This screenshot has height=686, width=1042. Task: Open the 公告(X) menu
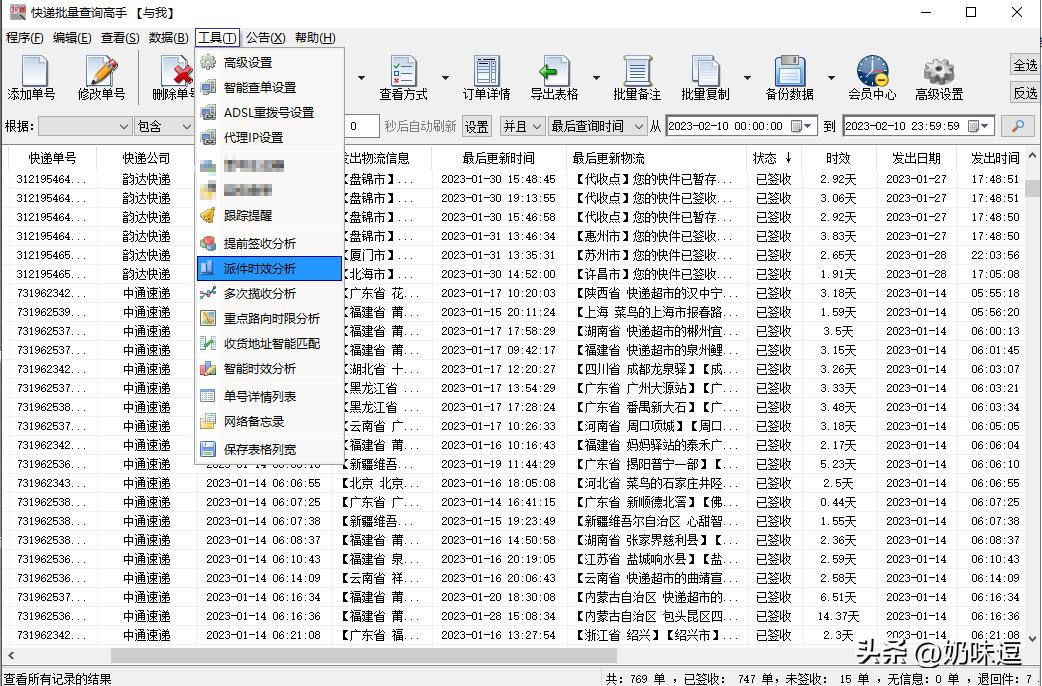(267, 37)
